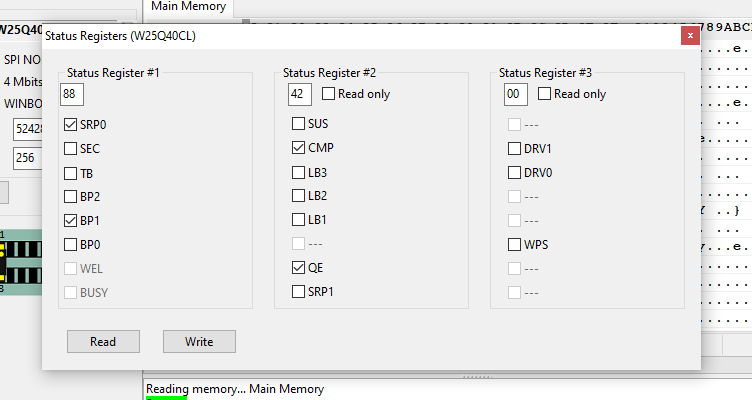752x400 pixels.
Task: Enable Read only for Status Register #3
Action: (544, 95)
